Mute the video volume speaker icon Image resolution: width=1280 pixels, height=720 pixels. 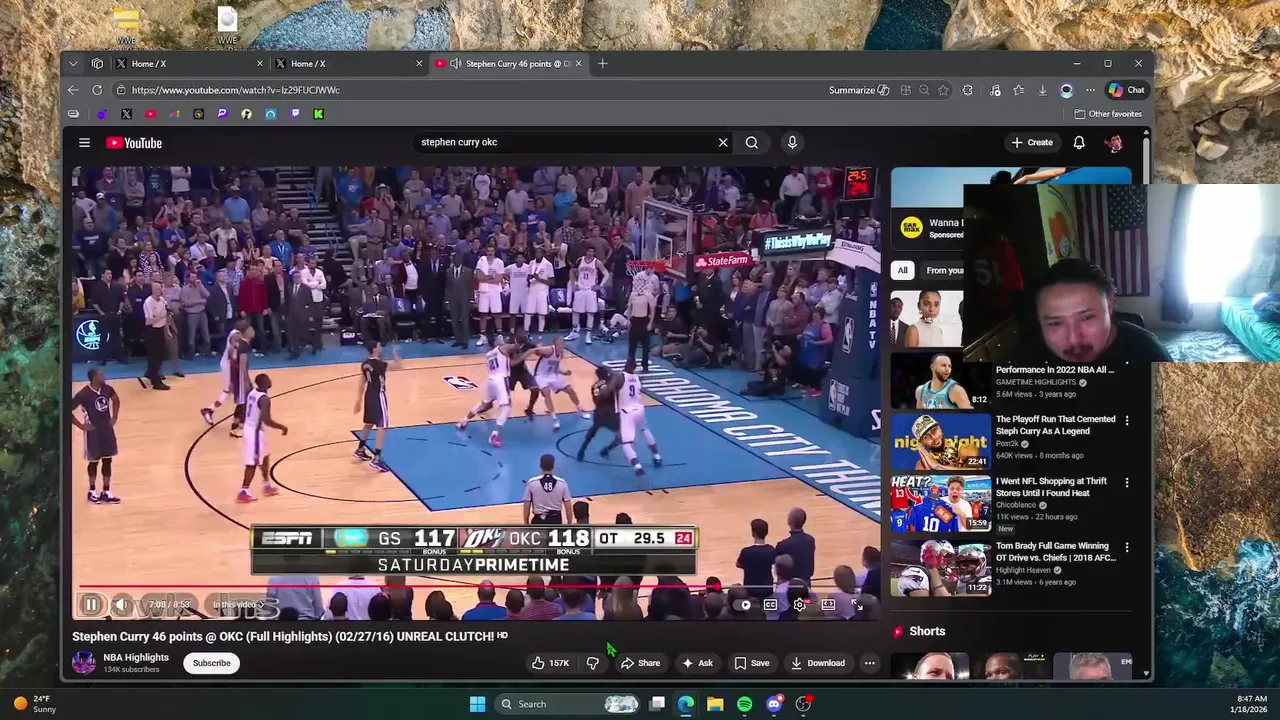pyautogui.click(x=121, y=604)
